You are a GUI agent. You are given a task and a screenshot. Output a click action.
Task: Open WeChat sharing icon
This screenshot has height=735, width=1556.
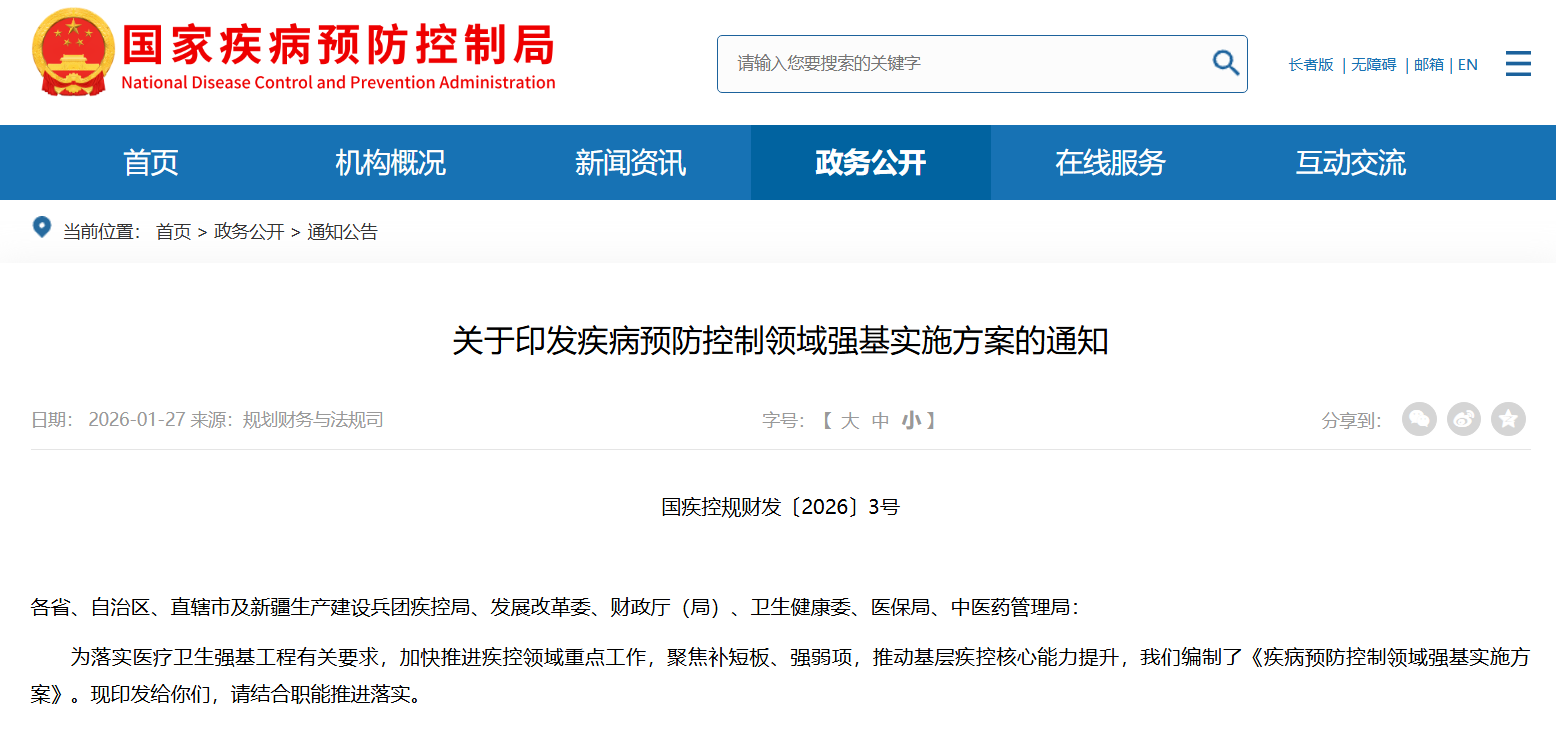1419,420
